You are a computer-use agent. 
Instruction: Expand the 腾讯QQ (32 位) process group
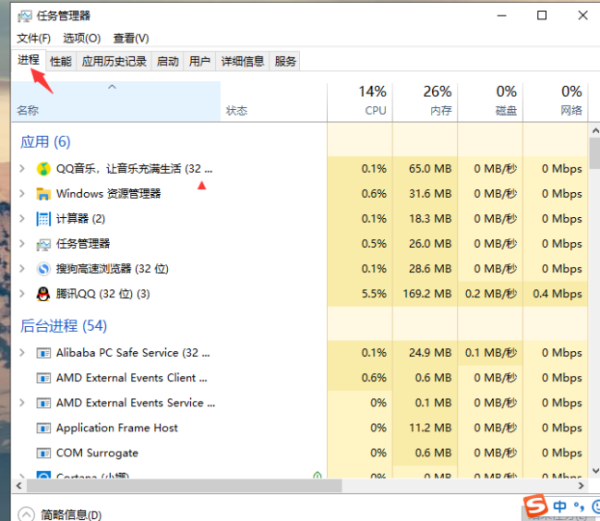[x=22, y=294]
